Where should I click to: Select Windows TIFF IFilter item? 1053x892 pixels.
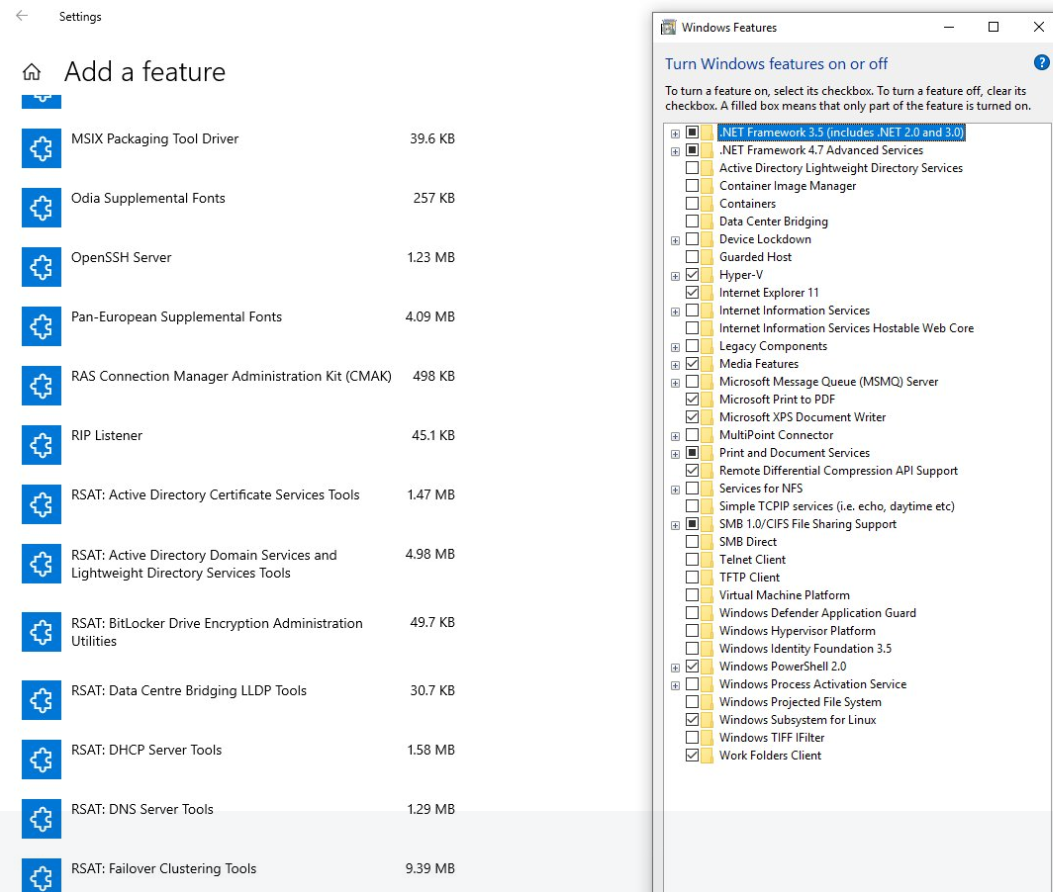tap(771, 738)
